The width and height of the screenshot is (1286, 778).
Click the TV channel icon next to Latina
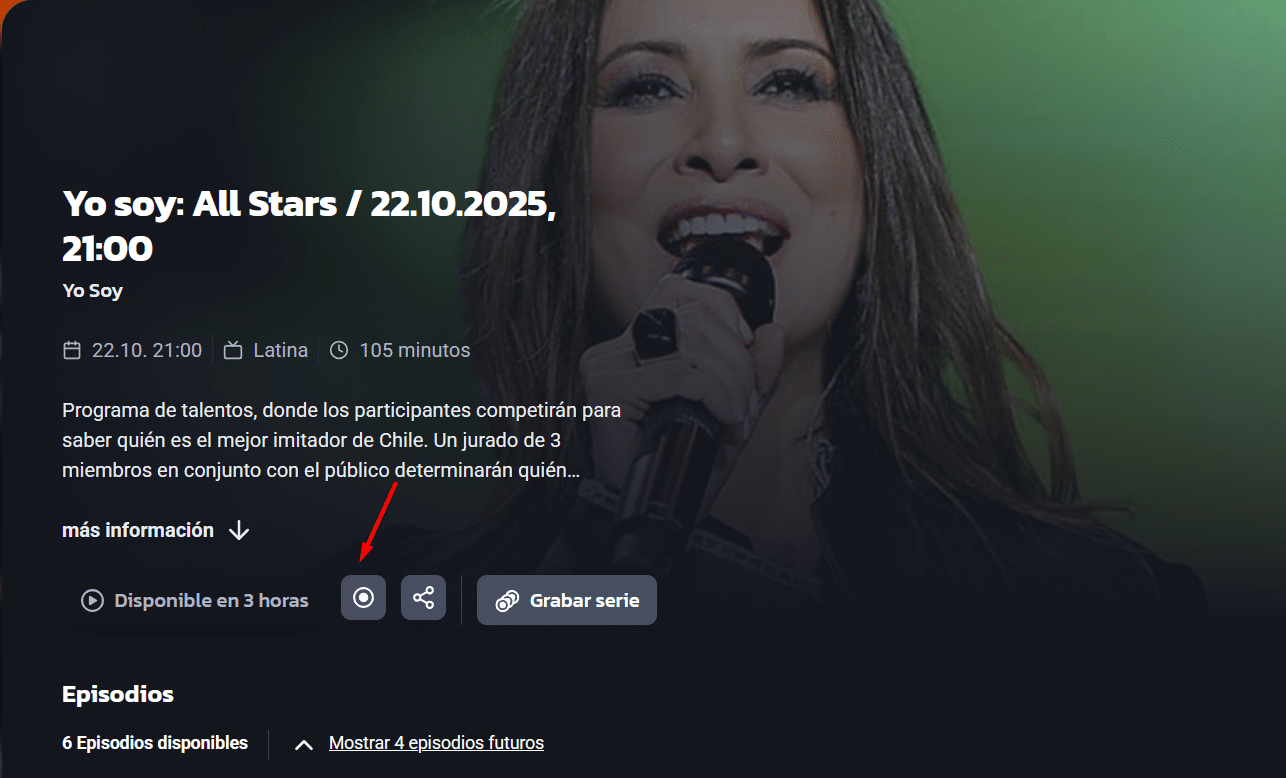(x=233, y=350)
